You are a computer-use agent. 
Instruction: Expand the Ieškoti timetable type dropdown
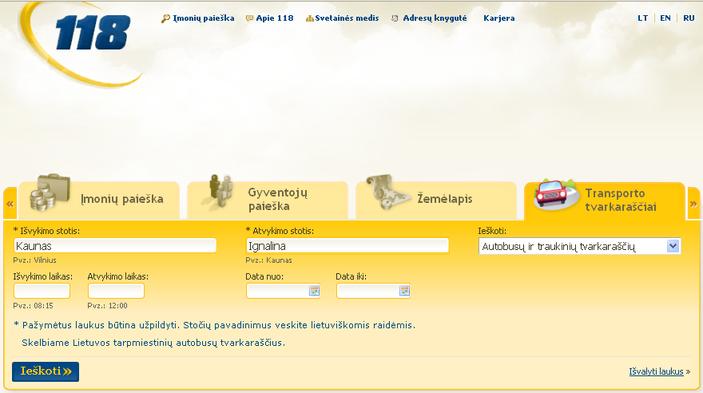point(673,246)
